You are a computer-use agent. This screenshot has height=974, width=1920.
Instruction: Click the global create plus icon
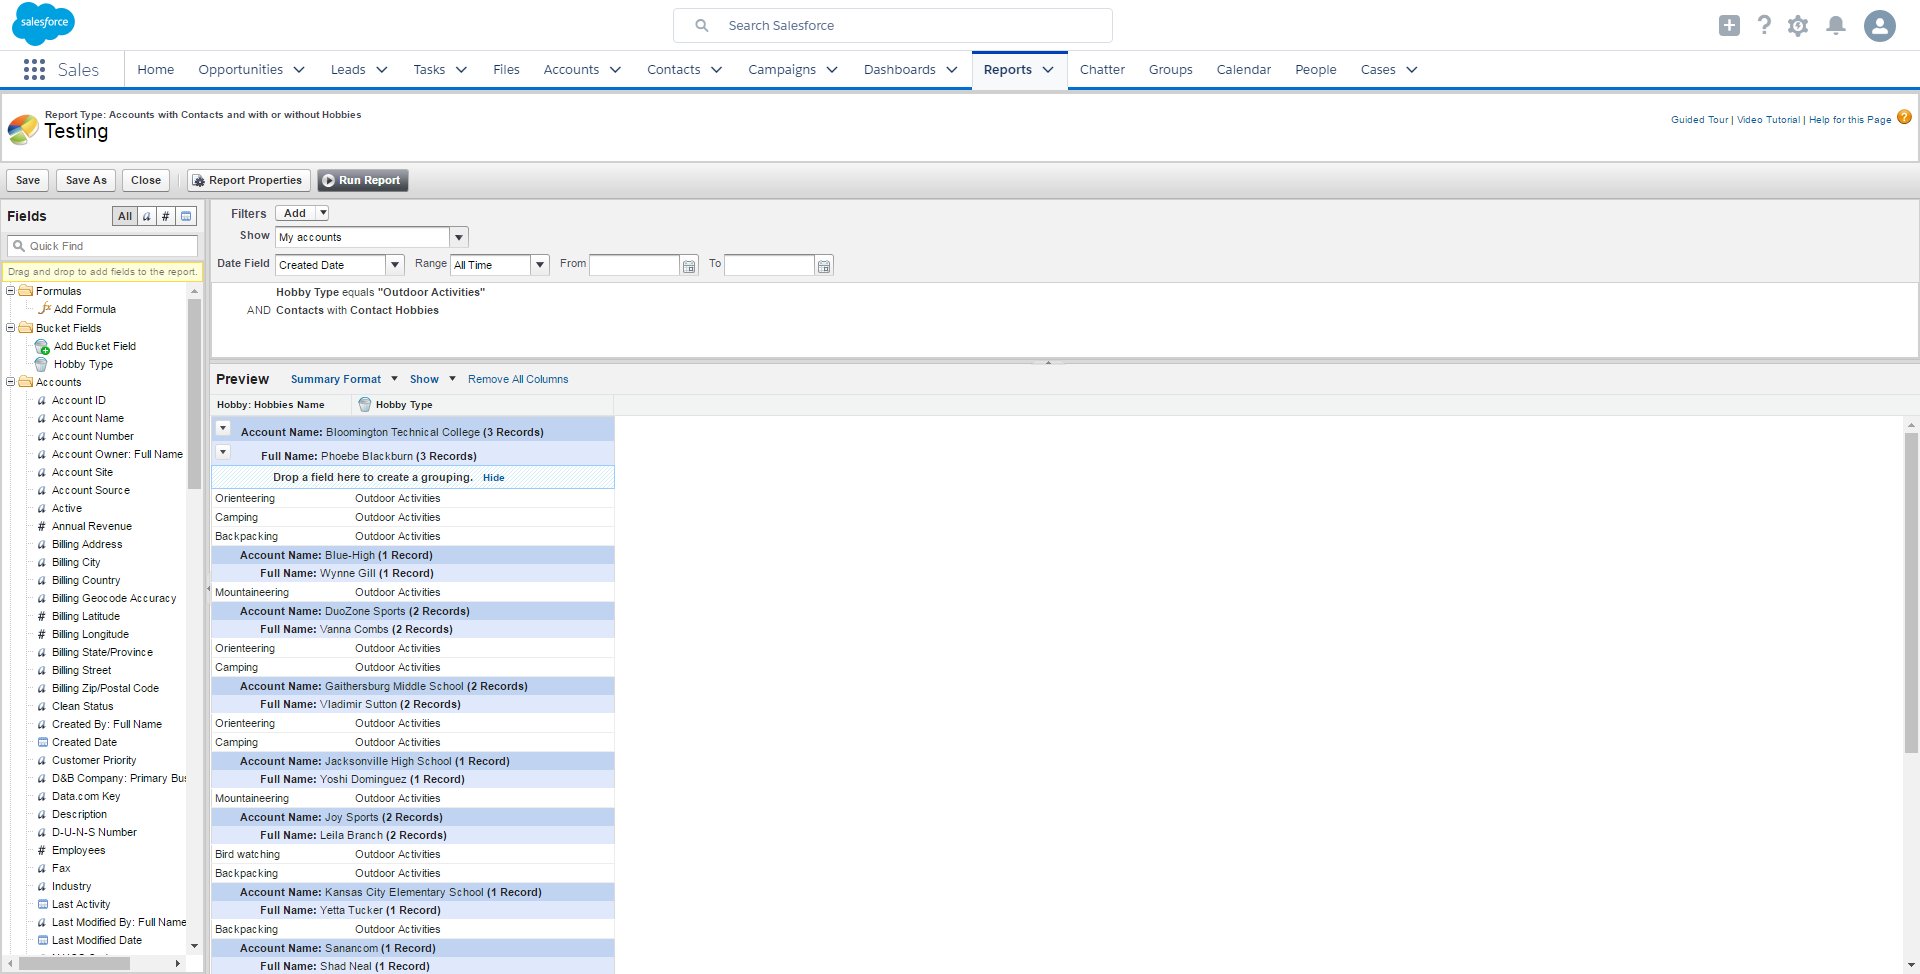(1729, 26)
